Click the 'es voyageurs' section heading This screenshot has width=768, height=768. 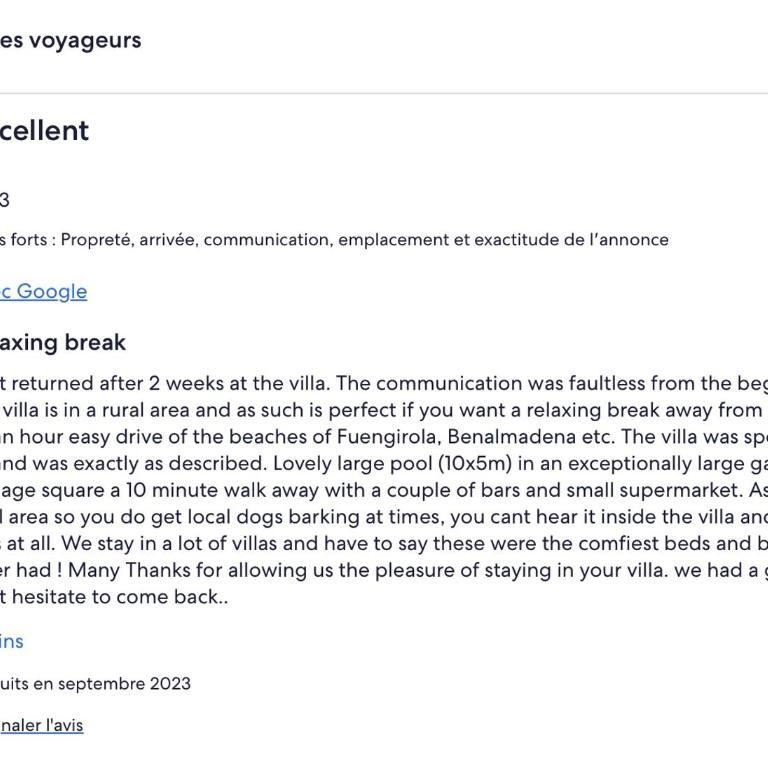[x=70, y=40]
